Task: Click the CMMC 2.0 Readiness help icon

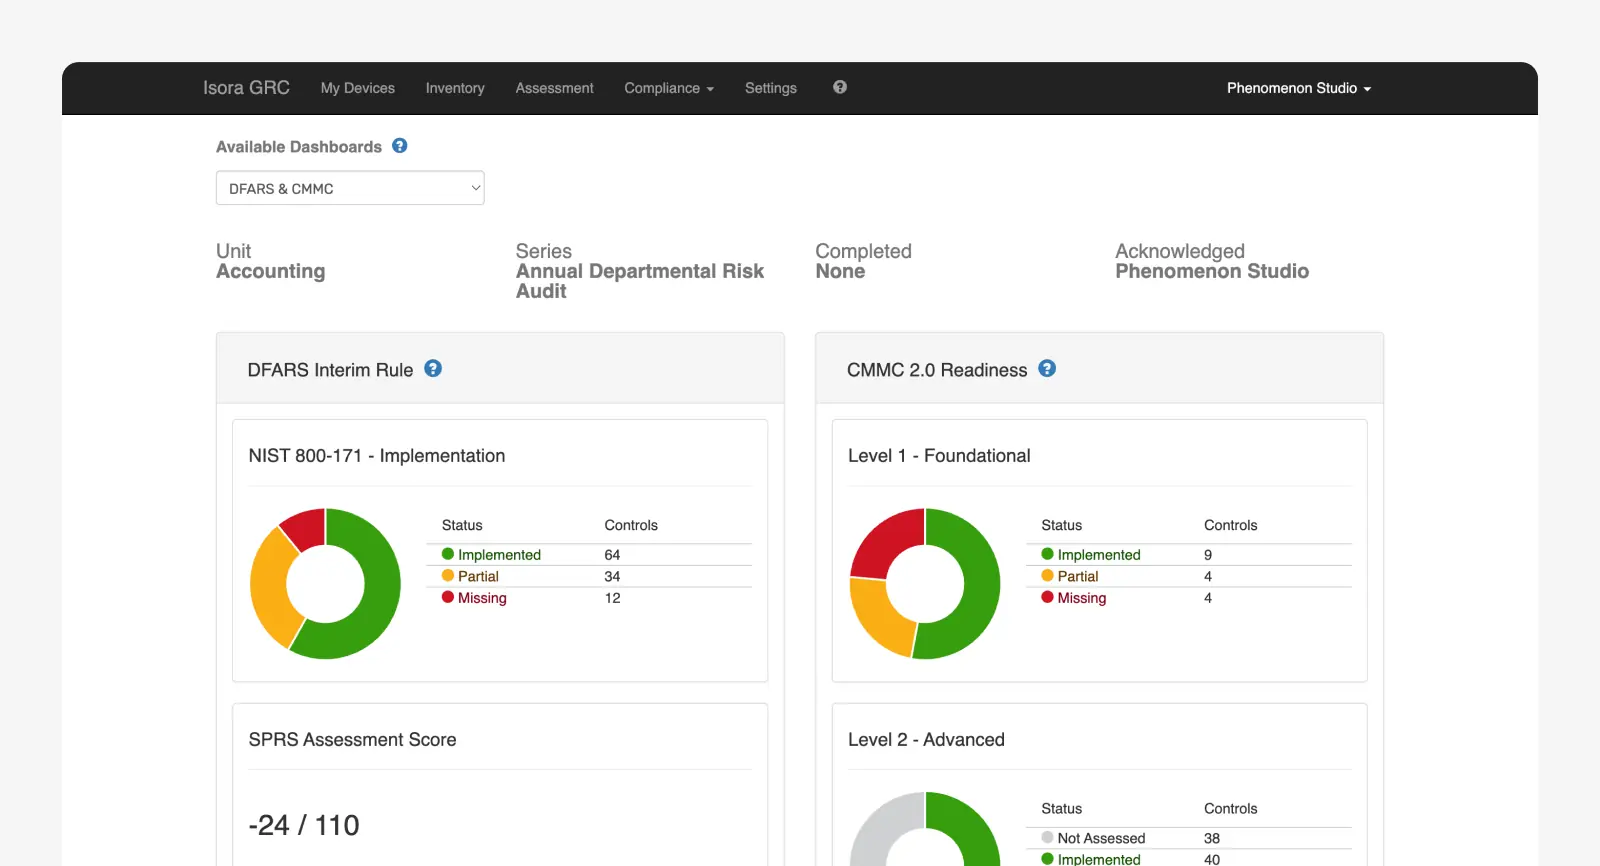Action: click(1047, 369)
